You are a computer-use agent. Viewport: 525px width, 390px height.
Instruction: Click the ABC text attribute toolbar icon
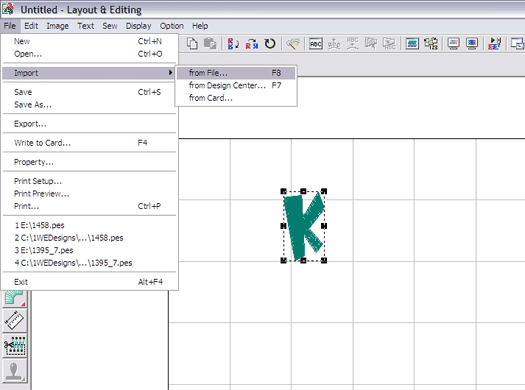click(316, 44)
